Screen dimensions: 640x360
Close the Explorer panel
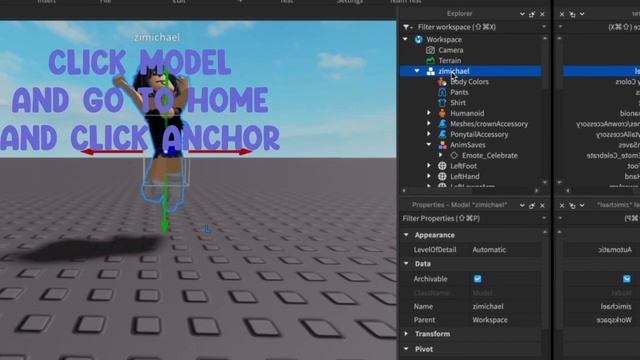tap(542, 14)
